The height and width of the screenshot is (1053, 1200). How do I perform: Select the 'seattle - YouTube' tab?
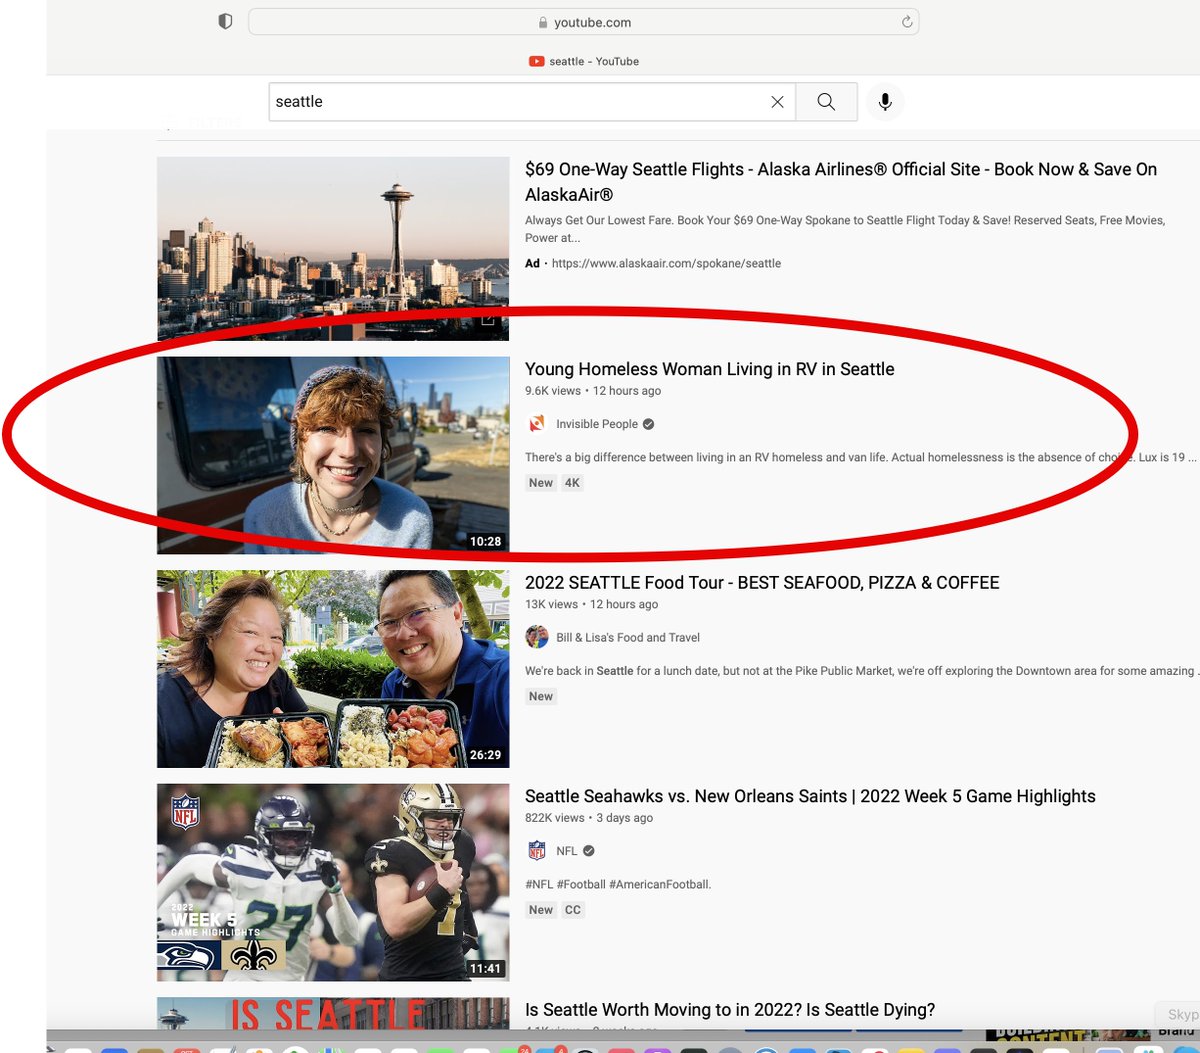(584, 61)
